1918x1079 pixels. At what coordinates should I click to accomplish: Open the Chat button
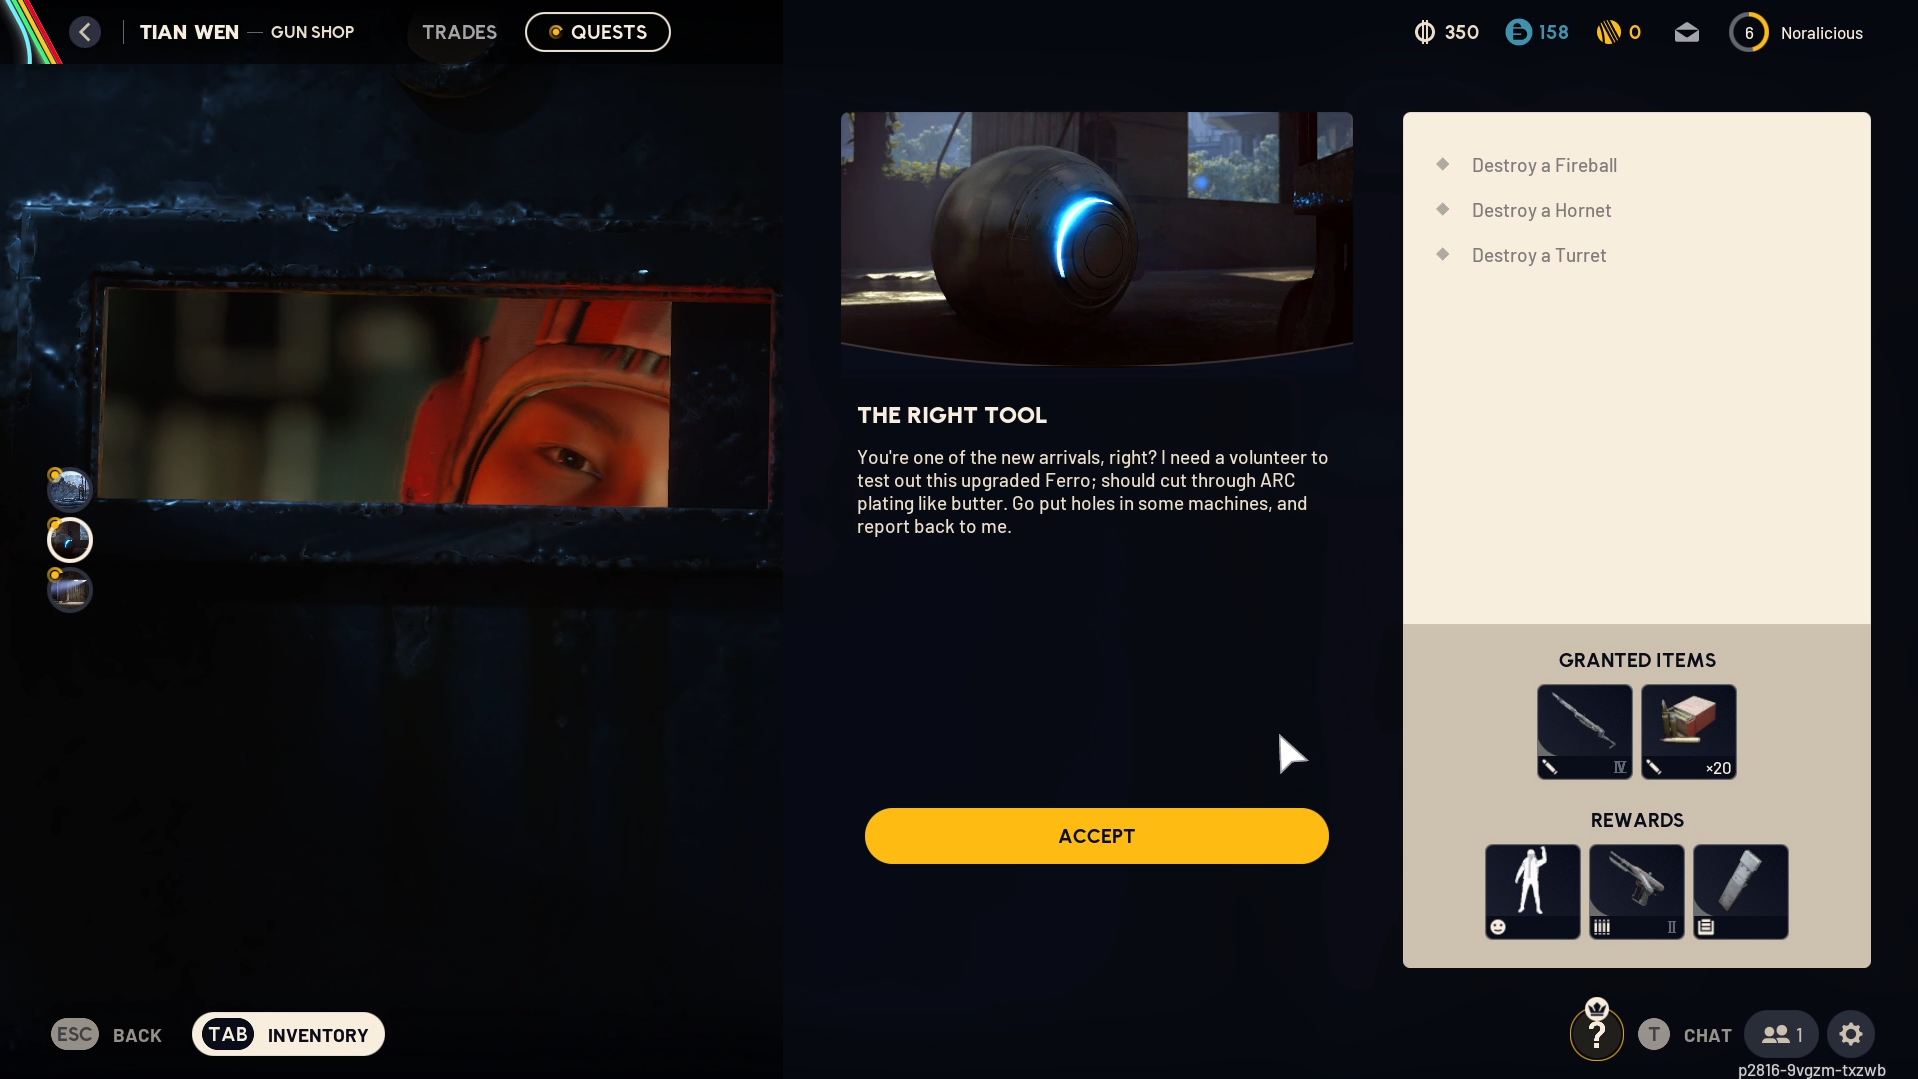(1684, 1034)
